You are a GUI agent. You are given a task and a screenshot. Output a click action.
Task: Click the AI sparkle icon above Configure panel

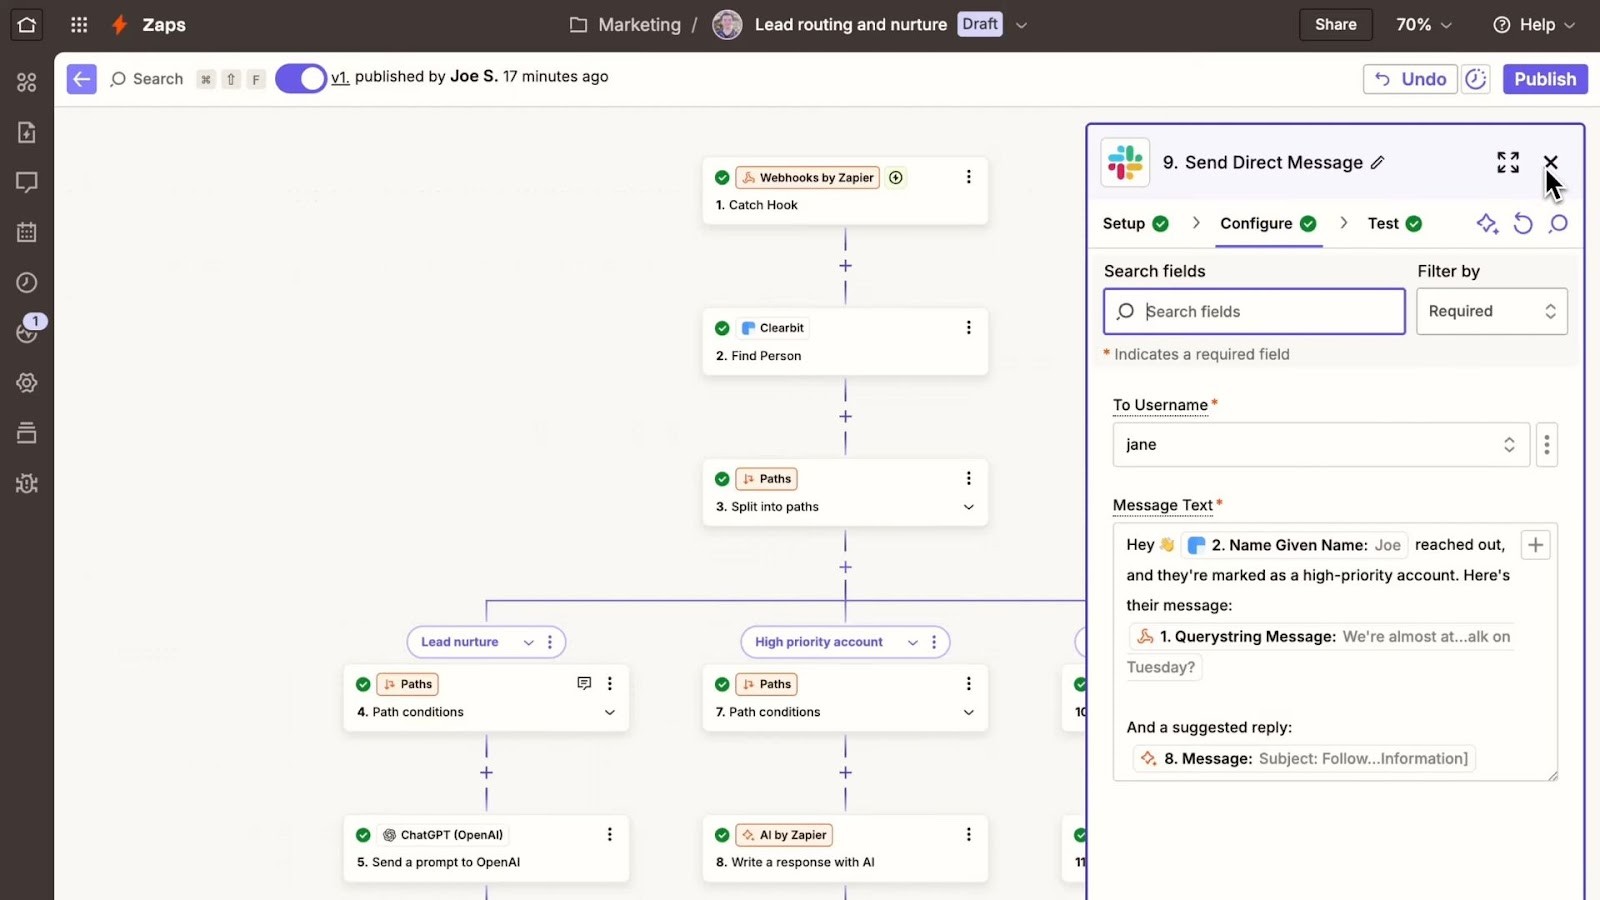coord(1487,224)
